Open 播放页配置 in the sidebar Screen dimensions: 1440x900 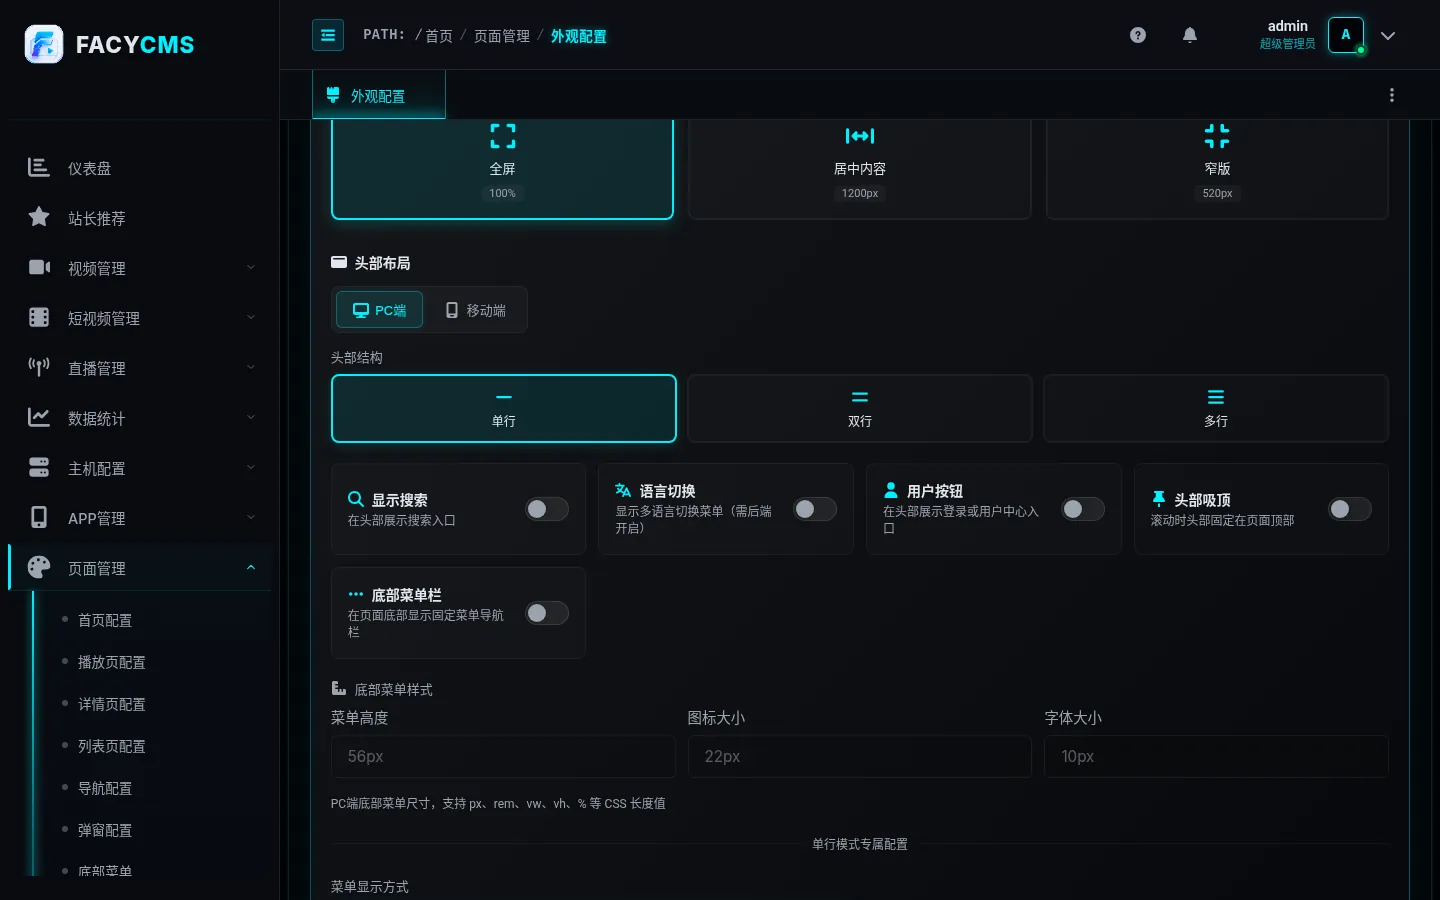[x=112, y=662]
